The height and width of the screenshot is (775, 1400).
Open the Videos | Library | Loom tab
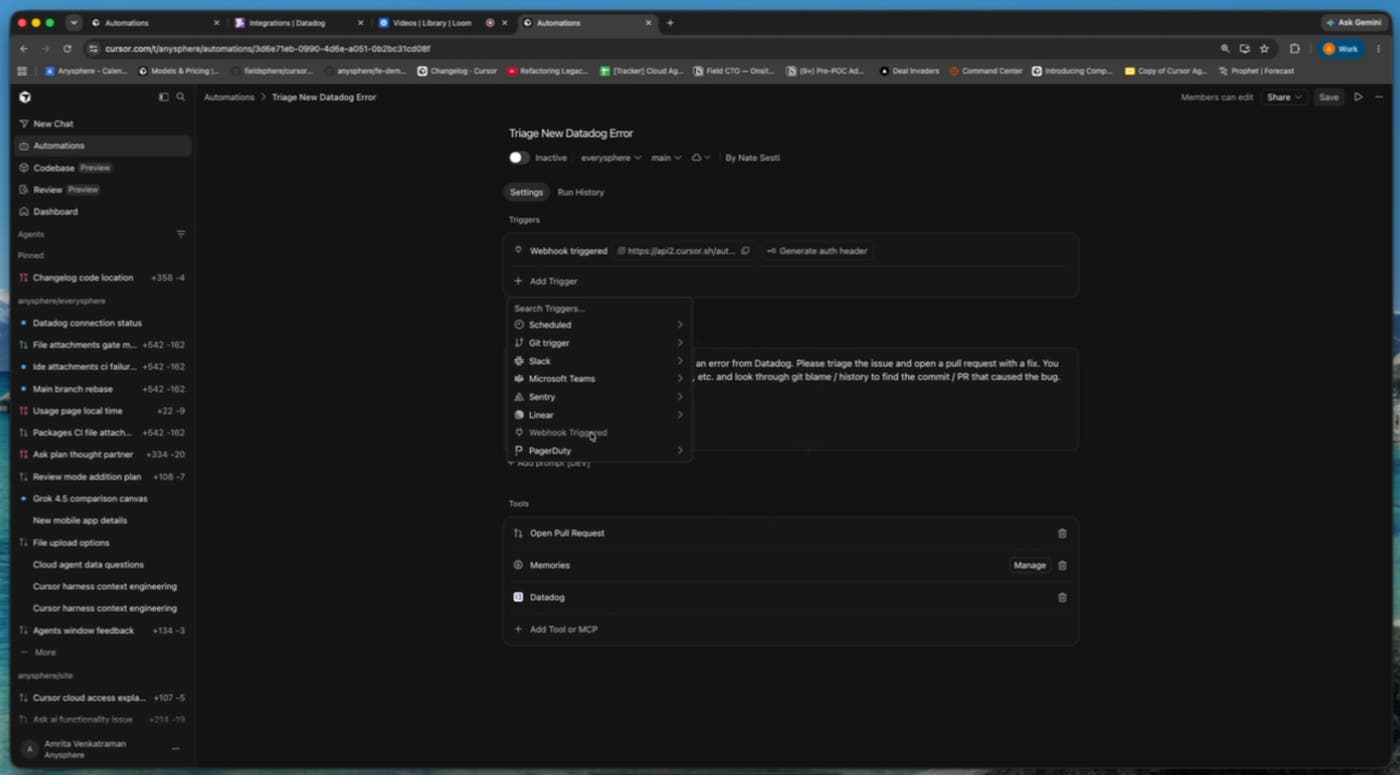[x=440, y=23]
